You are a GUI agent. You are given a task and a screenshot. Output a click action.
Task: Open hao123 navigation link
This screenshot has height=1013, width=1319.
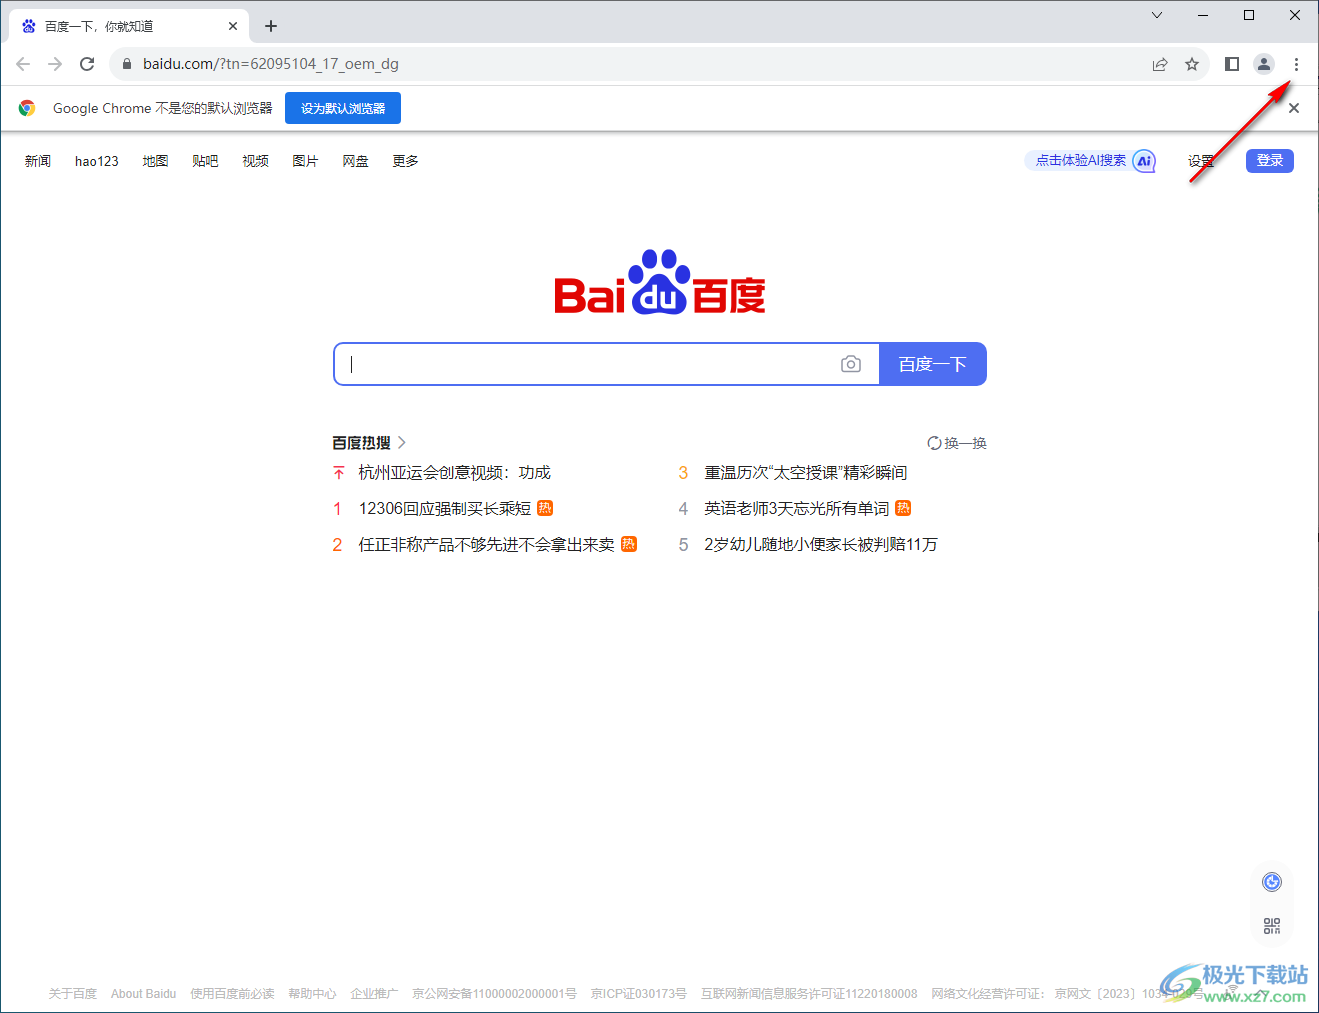coord(97,161)
